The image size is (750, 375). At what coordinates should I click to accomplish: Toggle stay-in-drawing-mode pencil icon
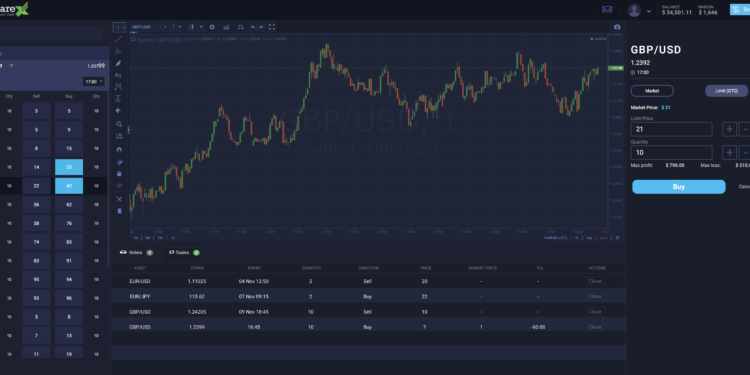click(119, 162)
